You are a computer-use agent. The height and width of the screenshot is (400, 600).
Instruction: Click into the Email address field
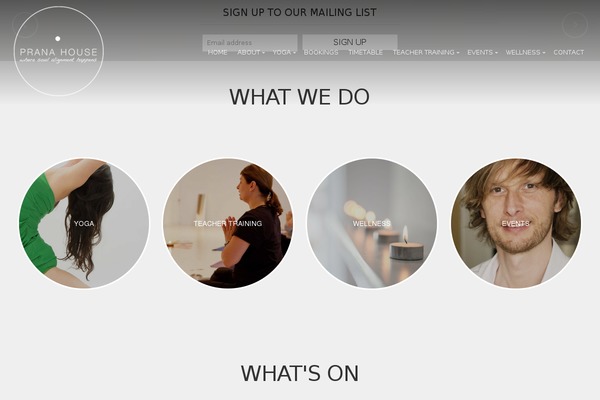[x=250, y=42]
